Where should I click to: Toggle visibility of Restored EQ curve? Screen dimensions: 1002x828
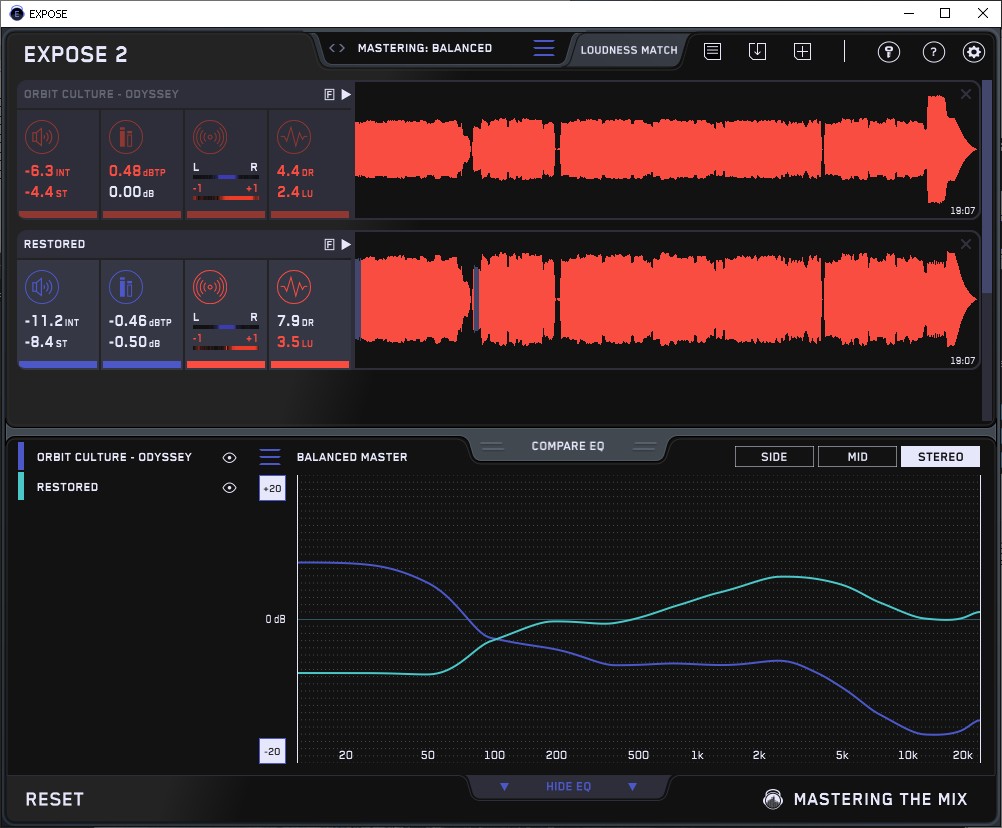coord(229,487)
